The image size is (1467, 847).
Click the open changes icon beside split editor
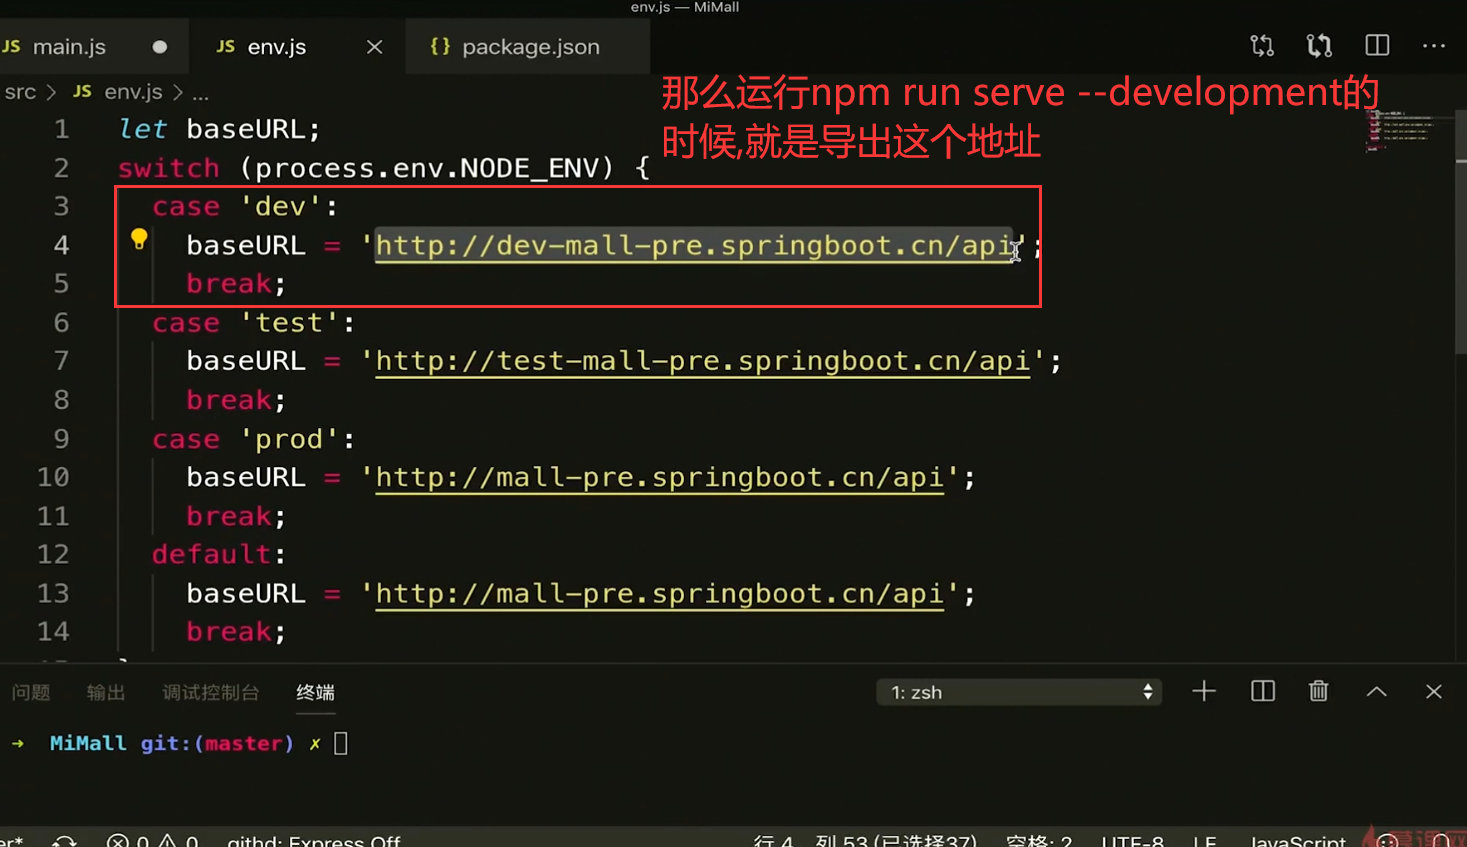pyautogui.click(x=1319, y=45)
